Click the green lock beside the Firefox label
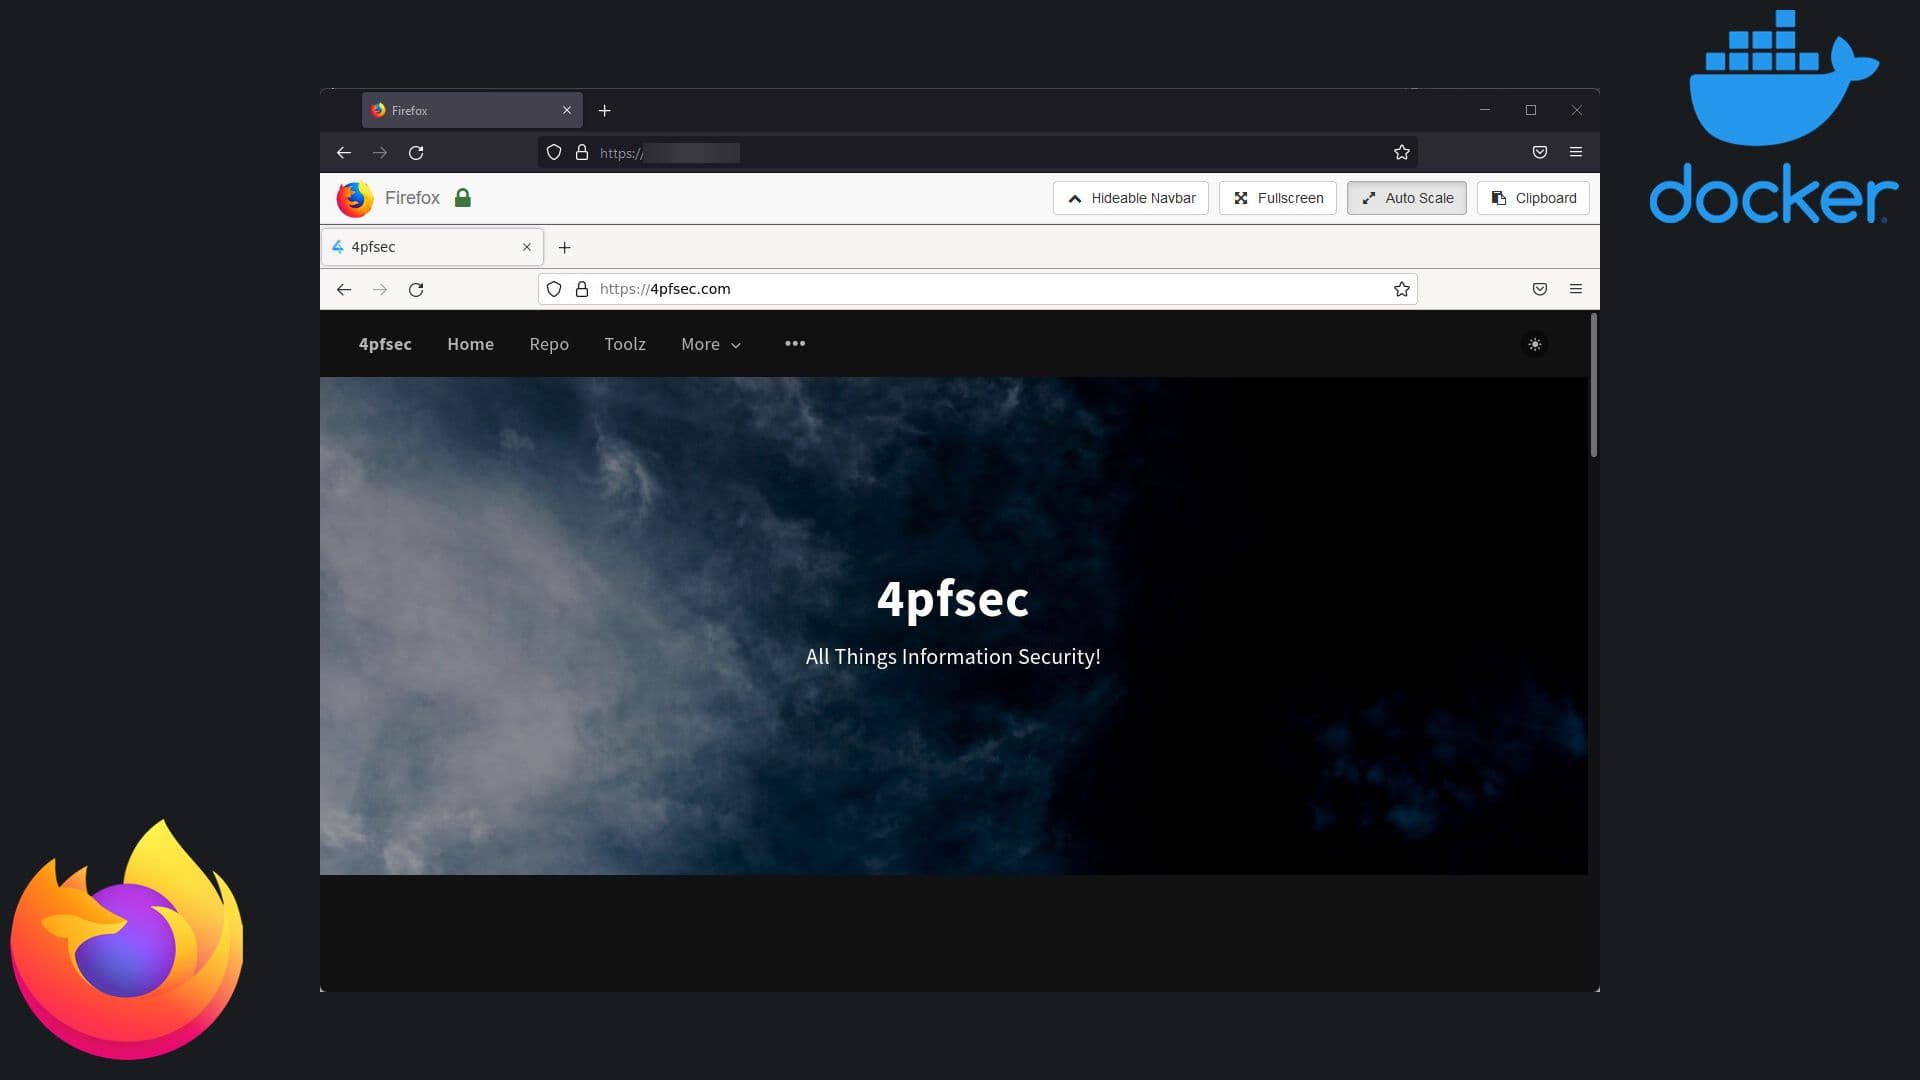Screen dimensions: 1920x1080 pyautogui.click(x=463, y=198)
